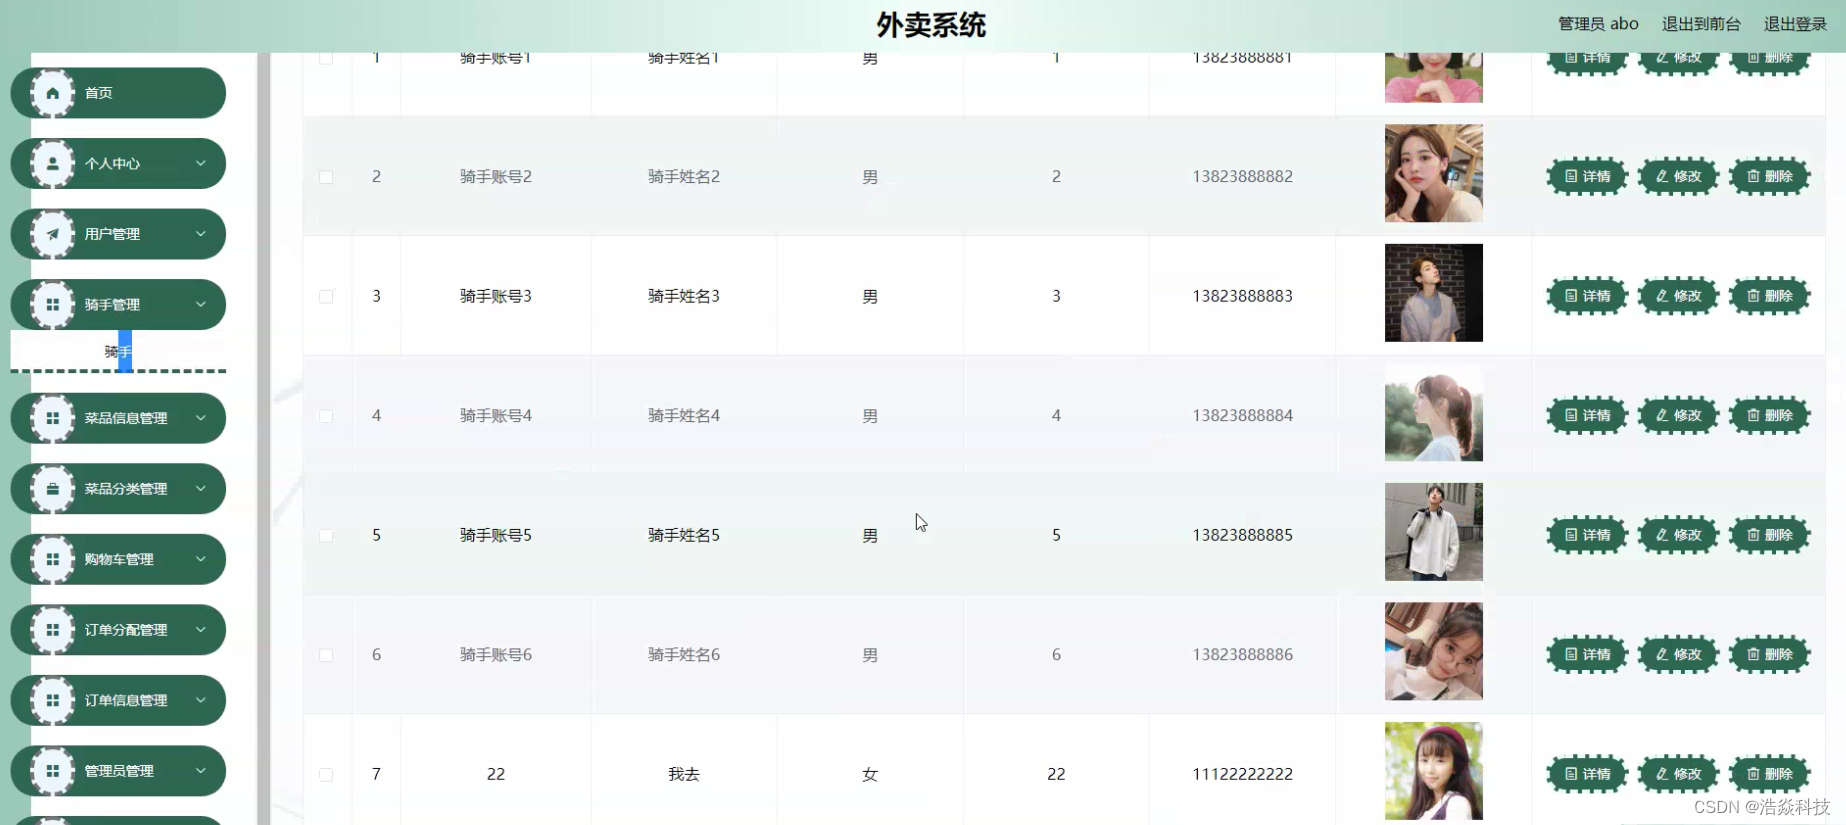The width and height of the screenshot is (1846, 825).
Task: Click 退出登录 link
Action: [x=1795, y=24]
